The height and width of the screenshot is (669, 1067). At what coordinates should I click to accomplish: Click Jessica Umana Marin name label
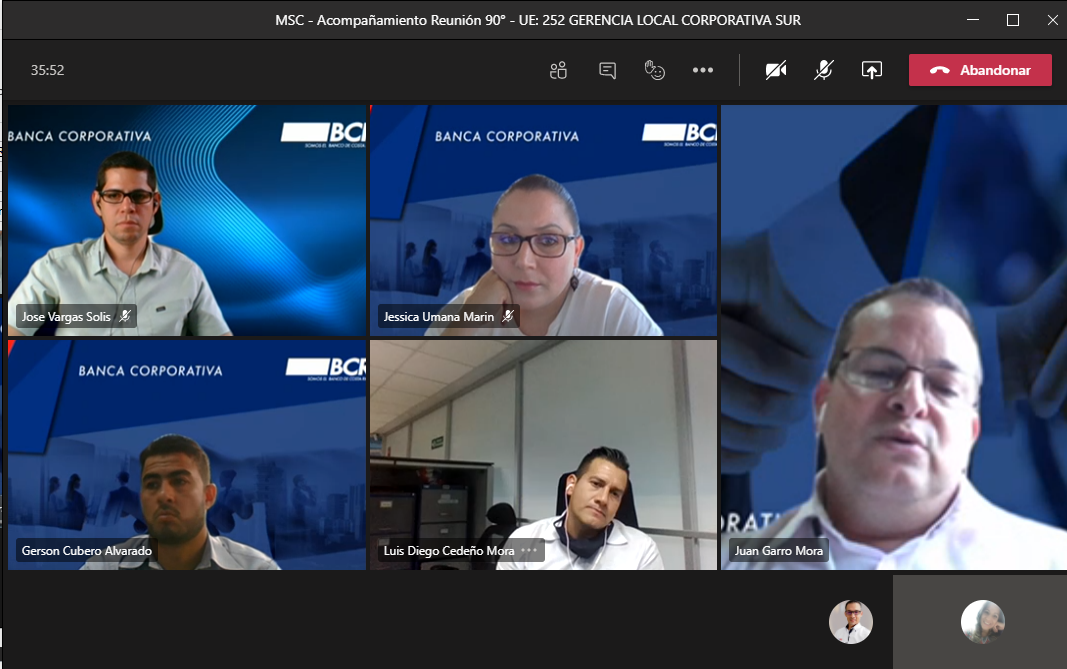[439, 316]
